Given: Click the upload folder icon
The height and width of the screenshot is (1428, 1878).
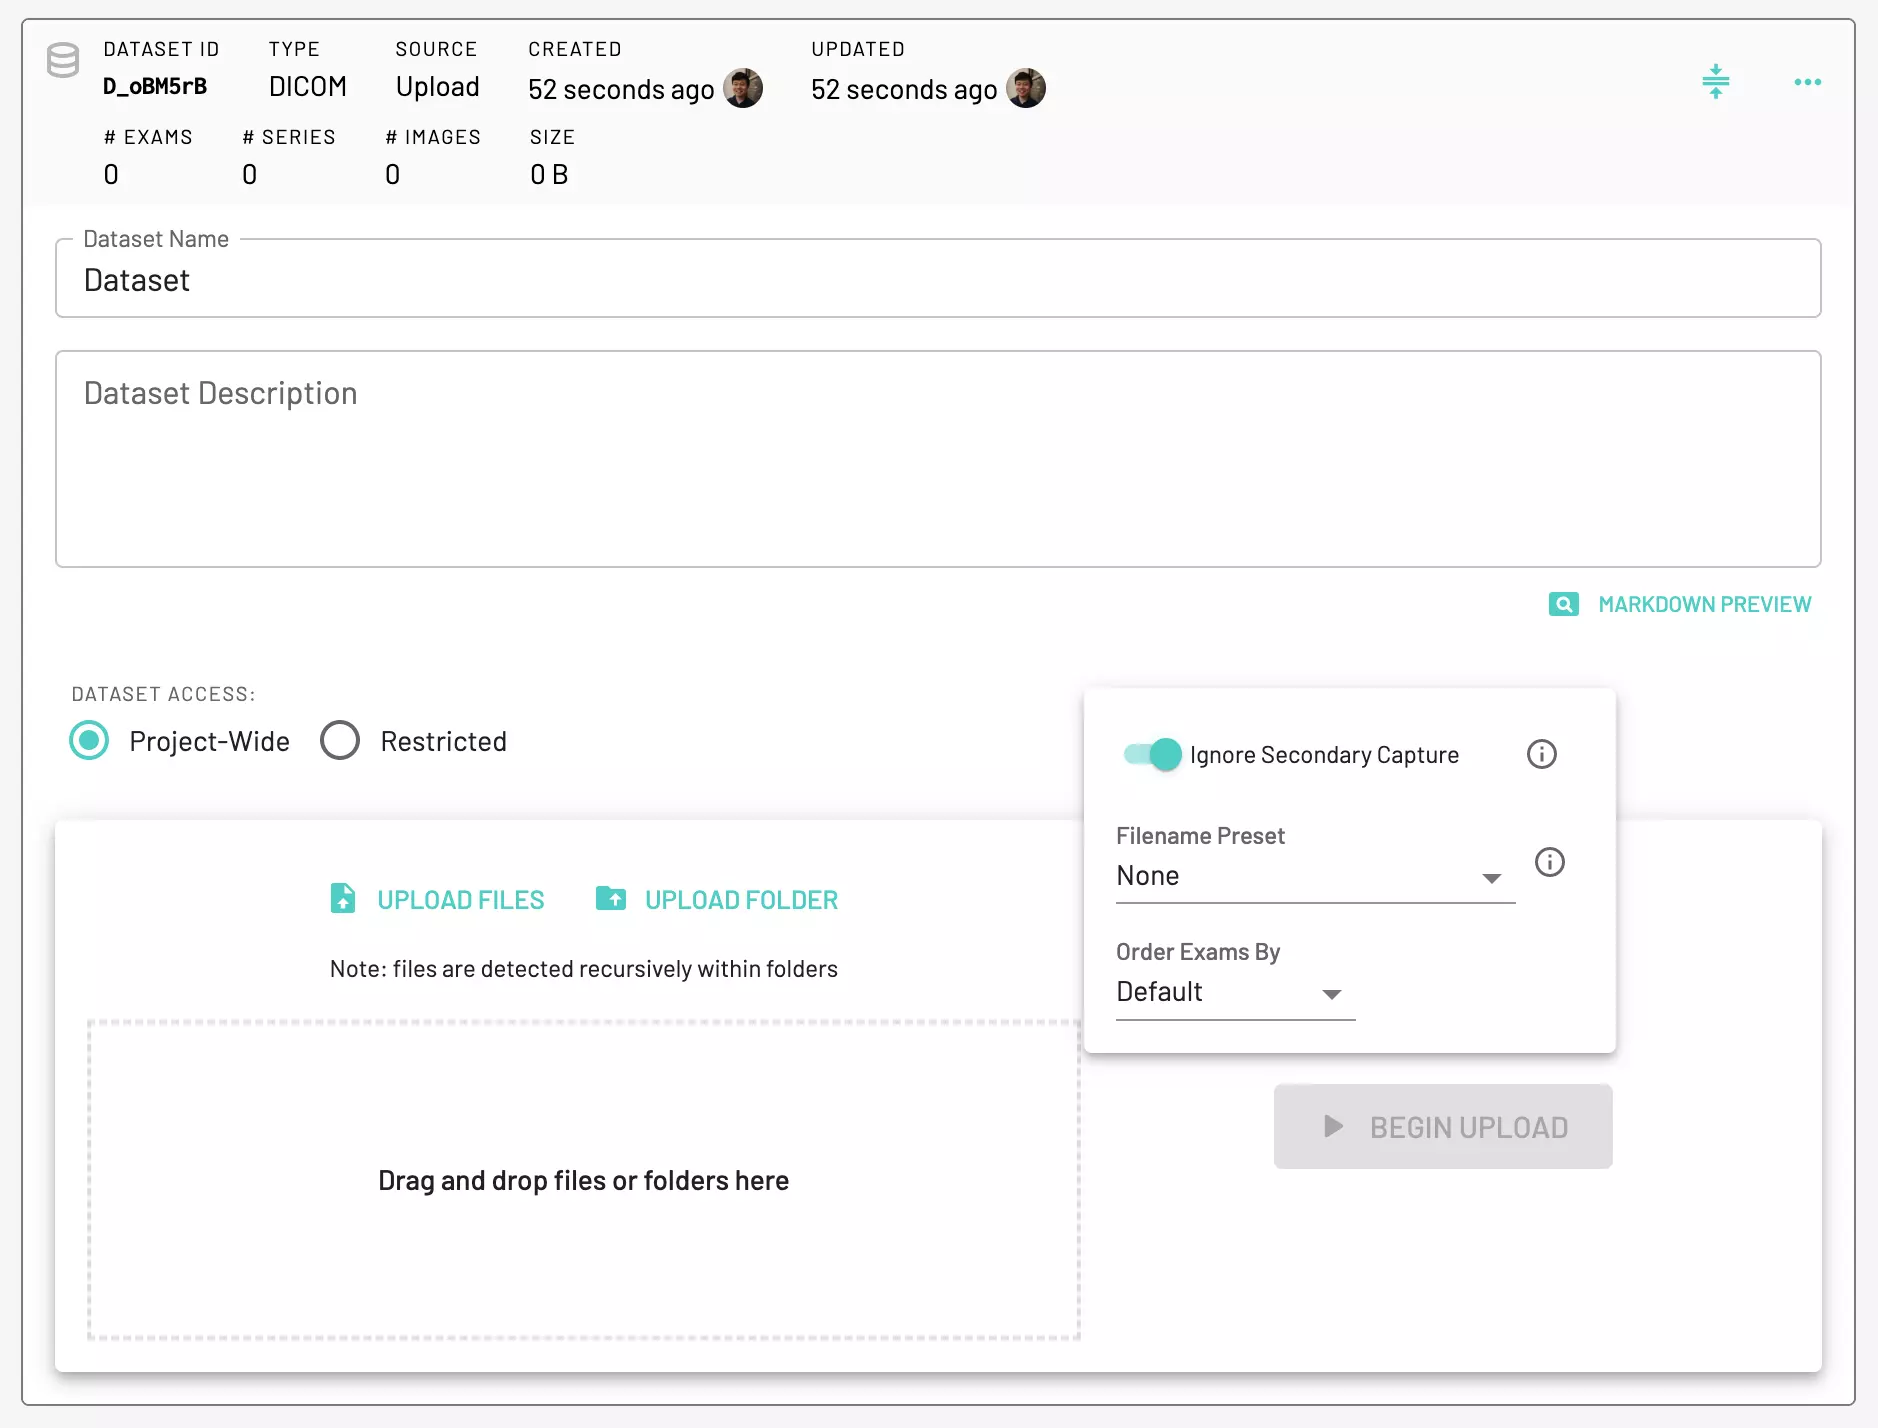Looking at the screenshot, I should click(x=611, y=899).
